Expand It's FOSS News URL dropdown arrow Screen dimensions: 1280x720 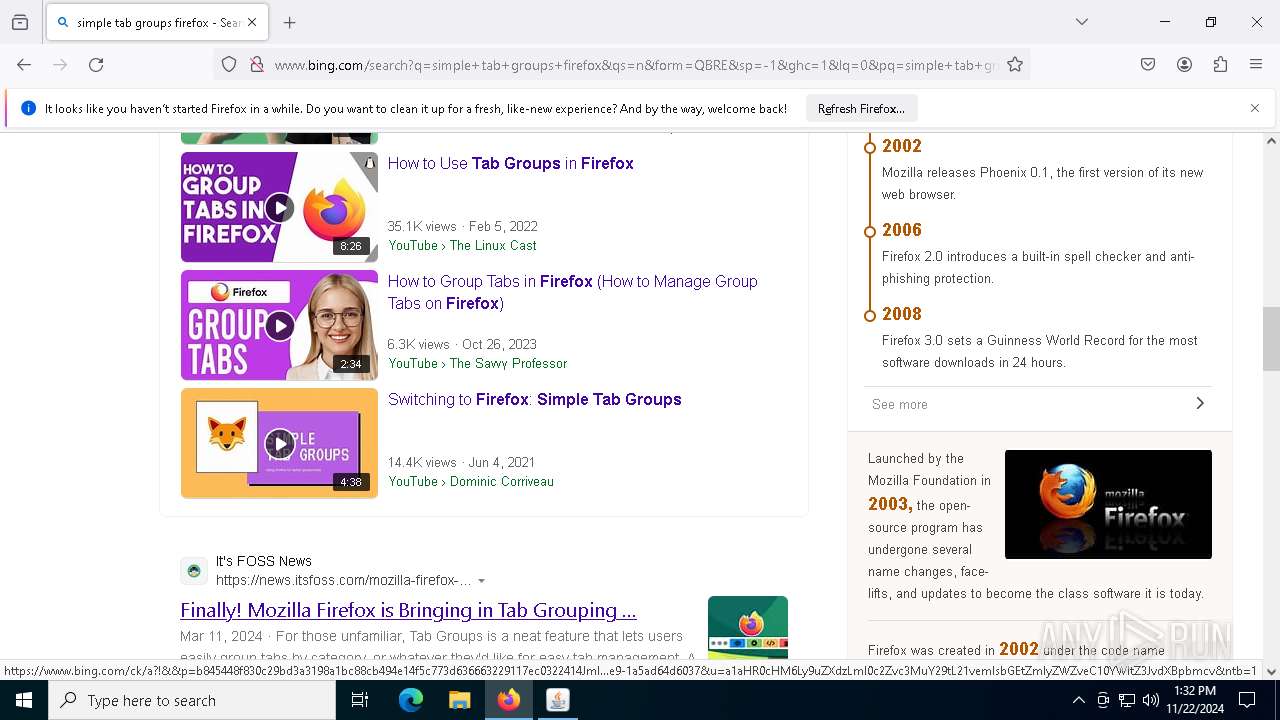(x=481, y=581)
